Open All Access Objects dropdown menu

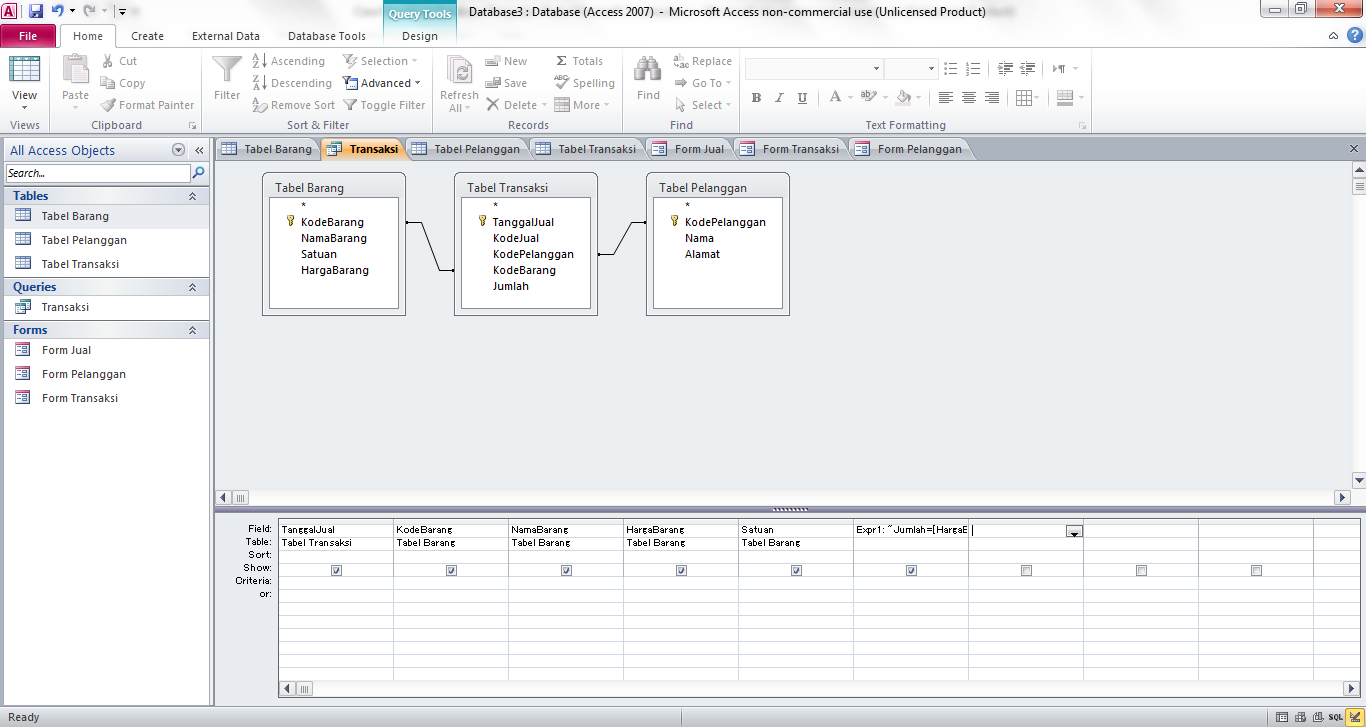click(179, 150)
